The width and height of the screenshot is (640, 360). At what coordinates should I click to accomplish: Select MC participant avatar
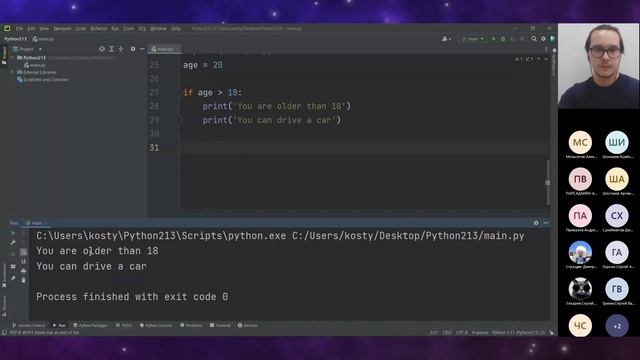[580, 142]
